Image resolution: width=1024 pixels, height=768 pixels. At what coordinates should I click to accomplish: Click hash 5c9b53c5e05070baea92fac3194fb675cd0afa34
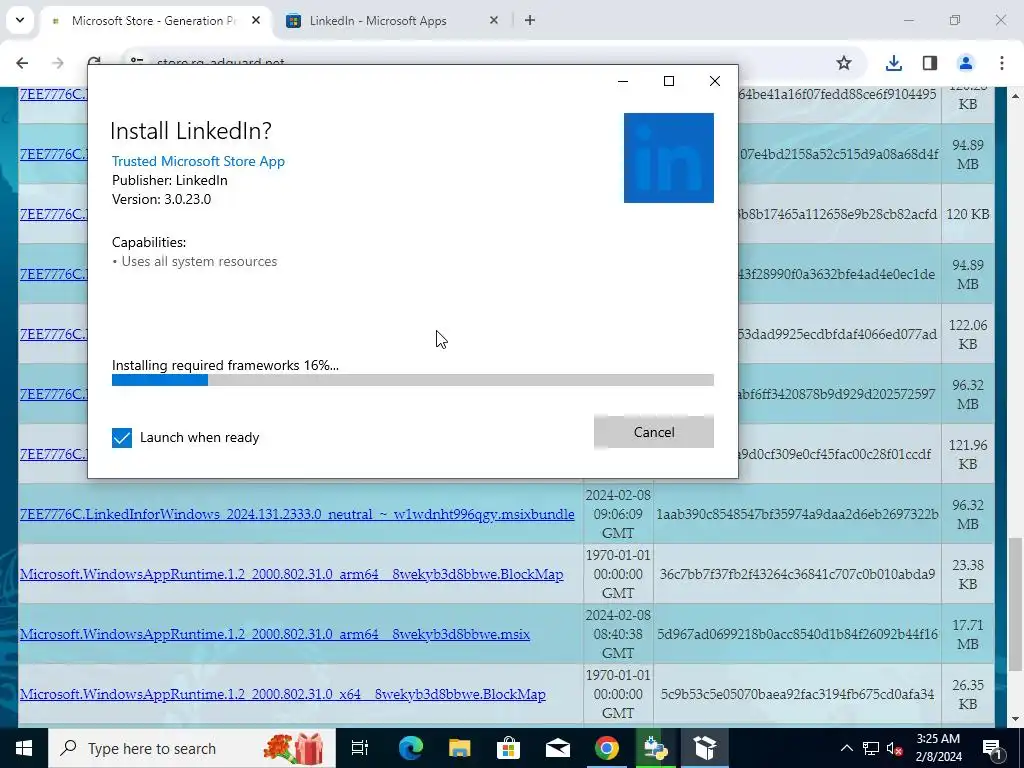pos(797,695)
